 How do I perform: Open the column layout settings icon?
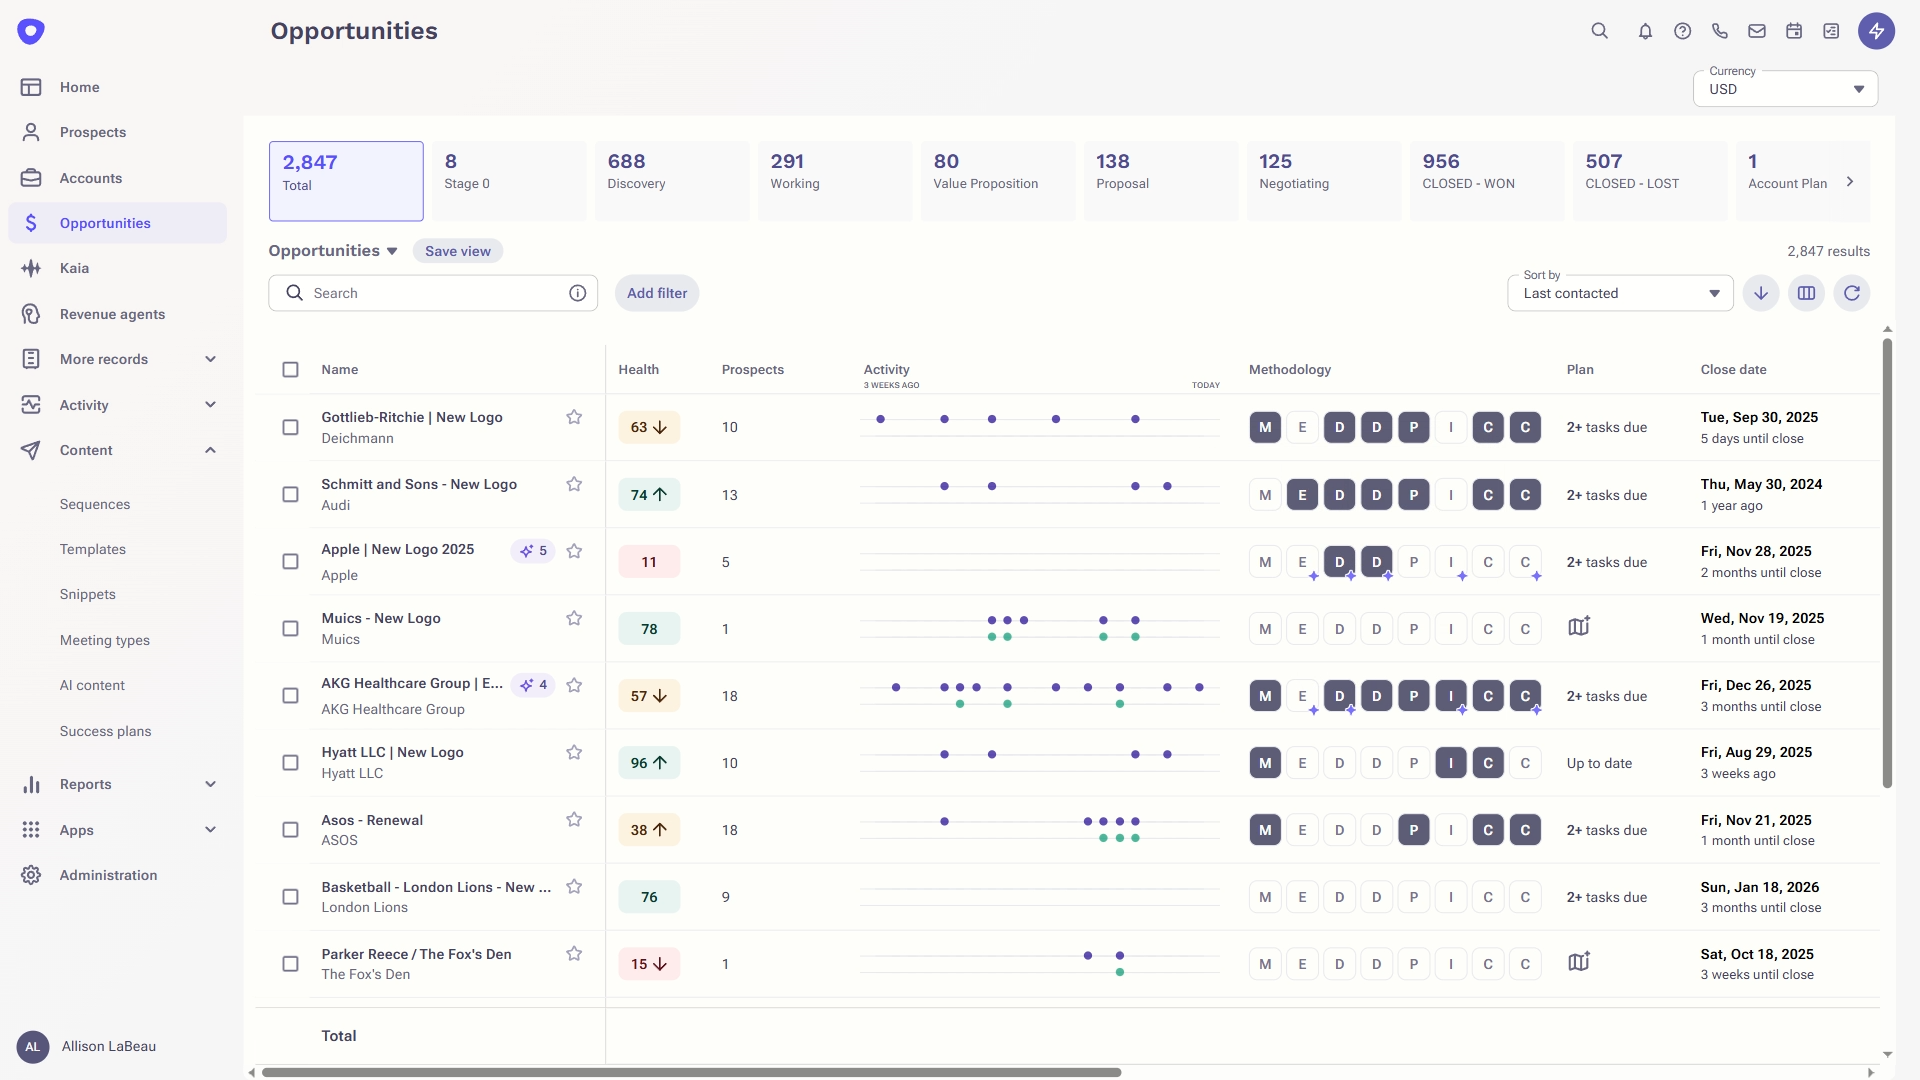1806,293
